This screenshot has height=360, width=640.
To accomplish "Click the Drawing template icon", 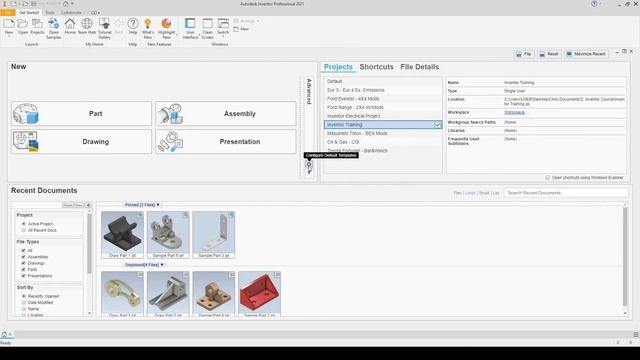I will coord(25,142).
